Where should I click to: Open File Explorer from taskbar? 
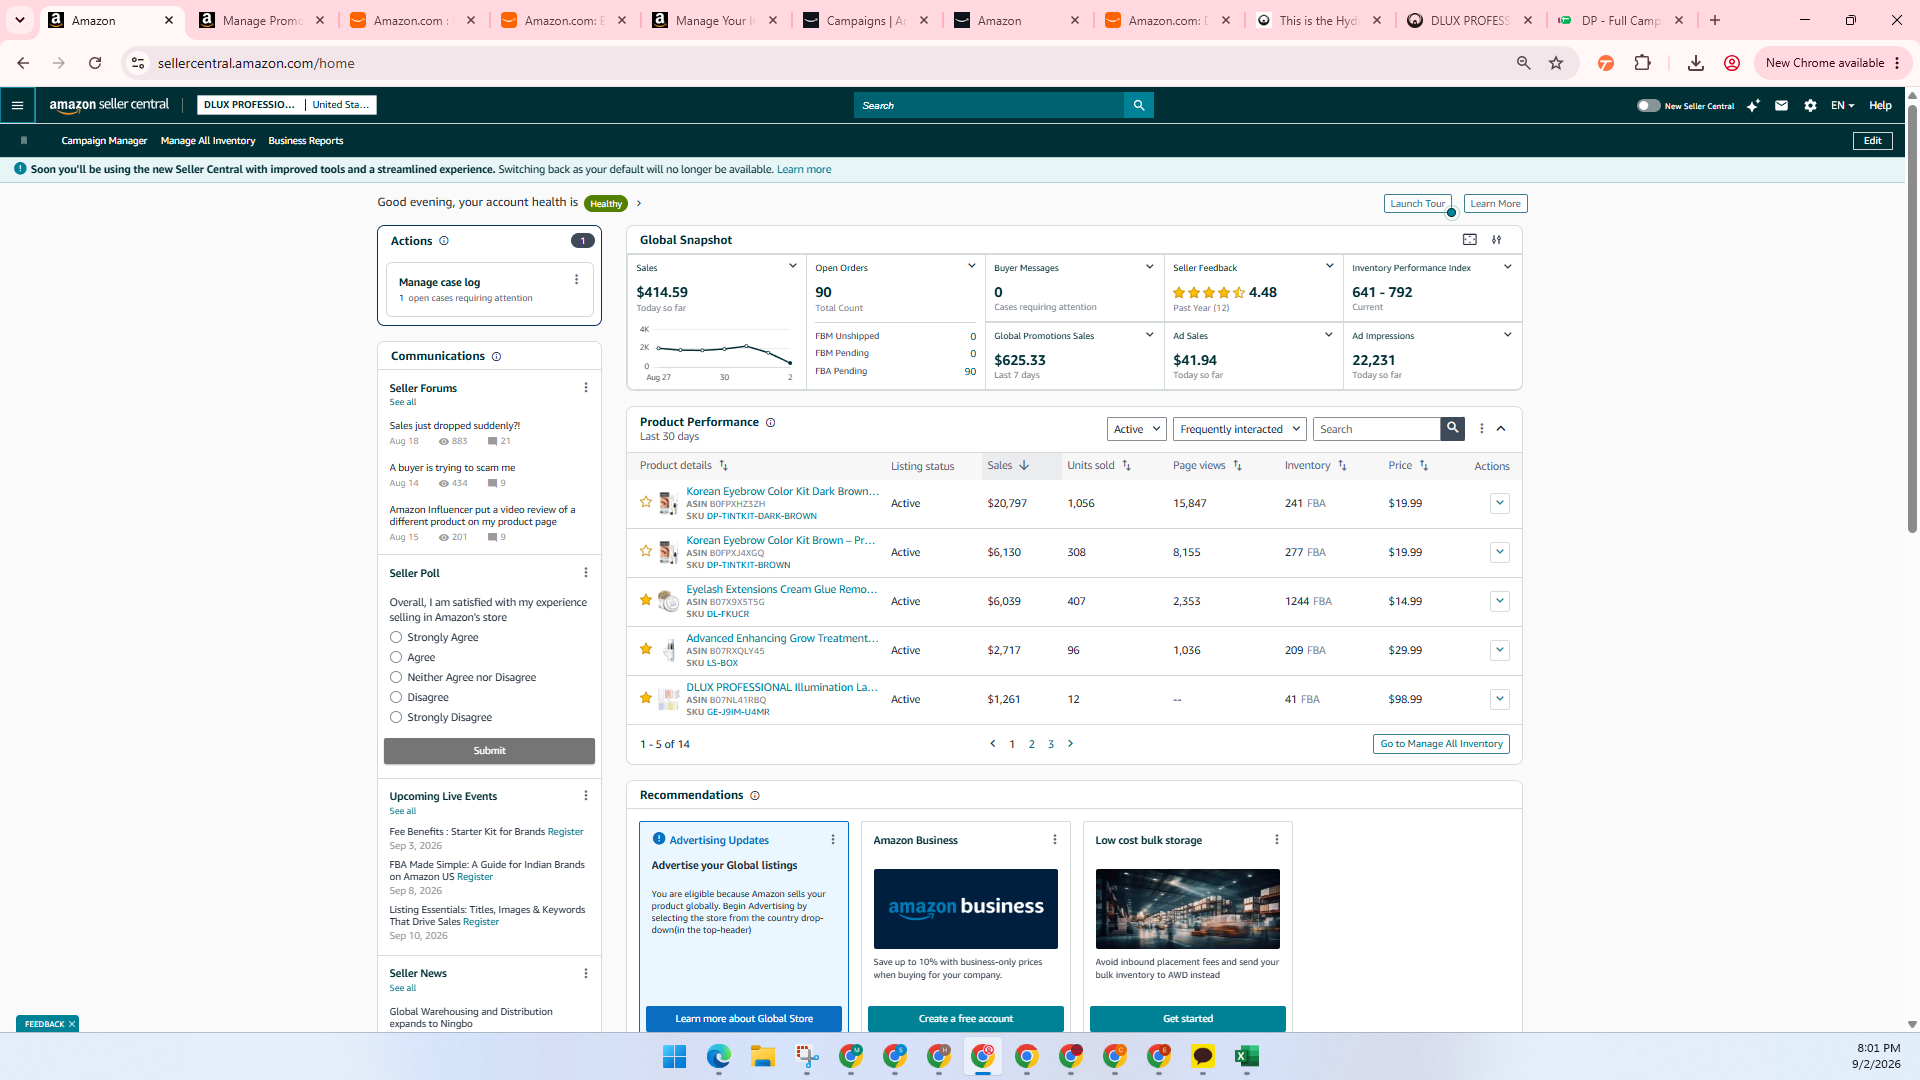[x=763, y=1056]
